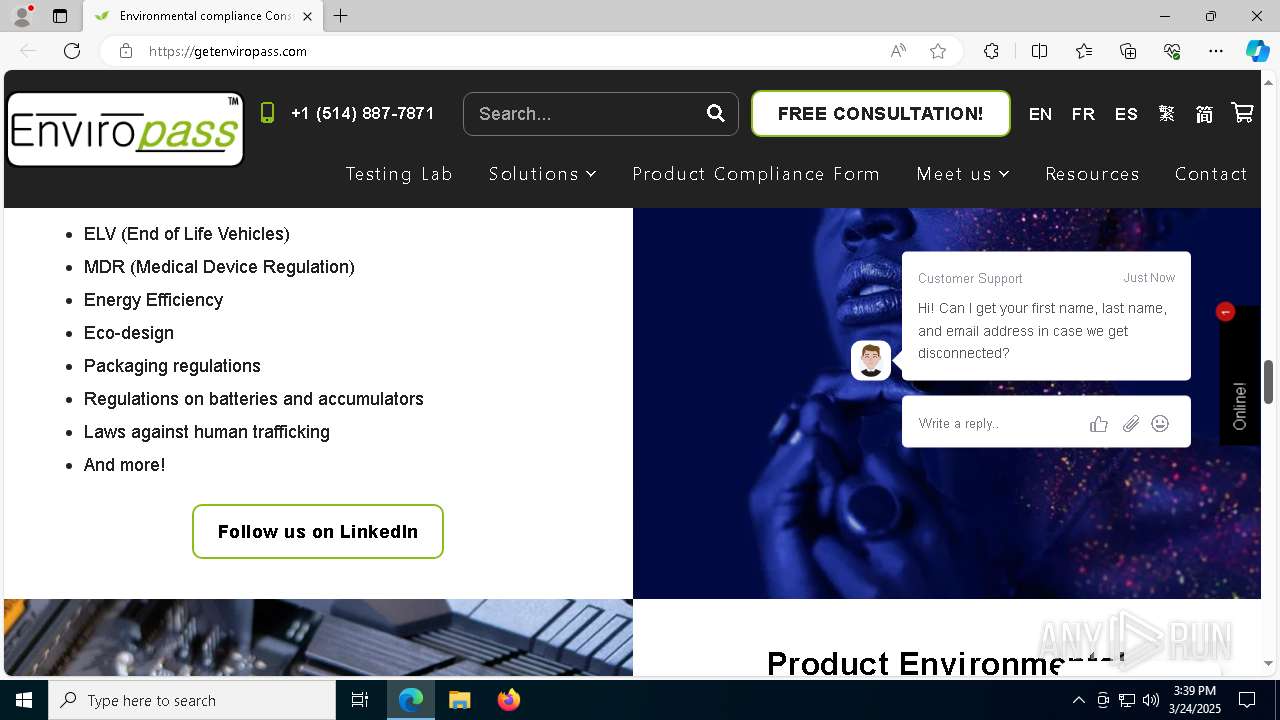This screenshot has height=720, width=1280.
Task: Switch site language to FR
Action: 1083,114
